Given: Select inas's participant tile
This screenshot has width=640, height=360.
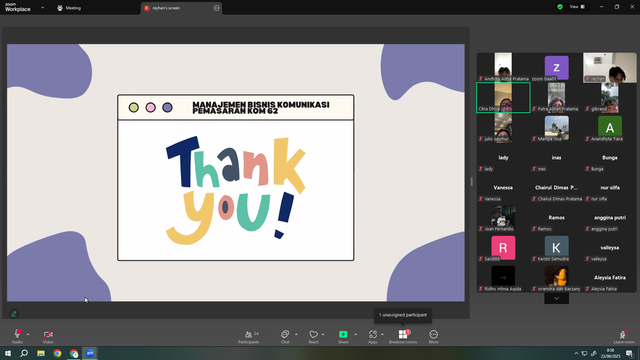Looking at the screenshot, I should (x=557, y=158).
